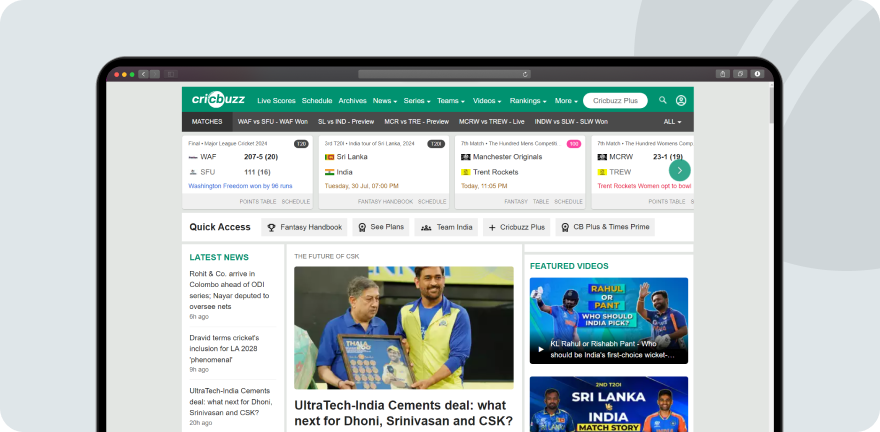
Task: Click the Sri Lanka flag icon
Action: 329,157
